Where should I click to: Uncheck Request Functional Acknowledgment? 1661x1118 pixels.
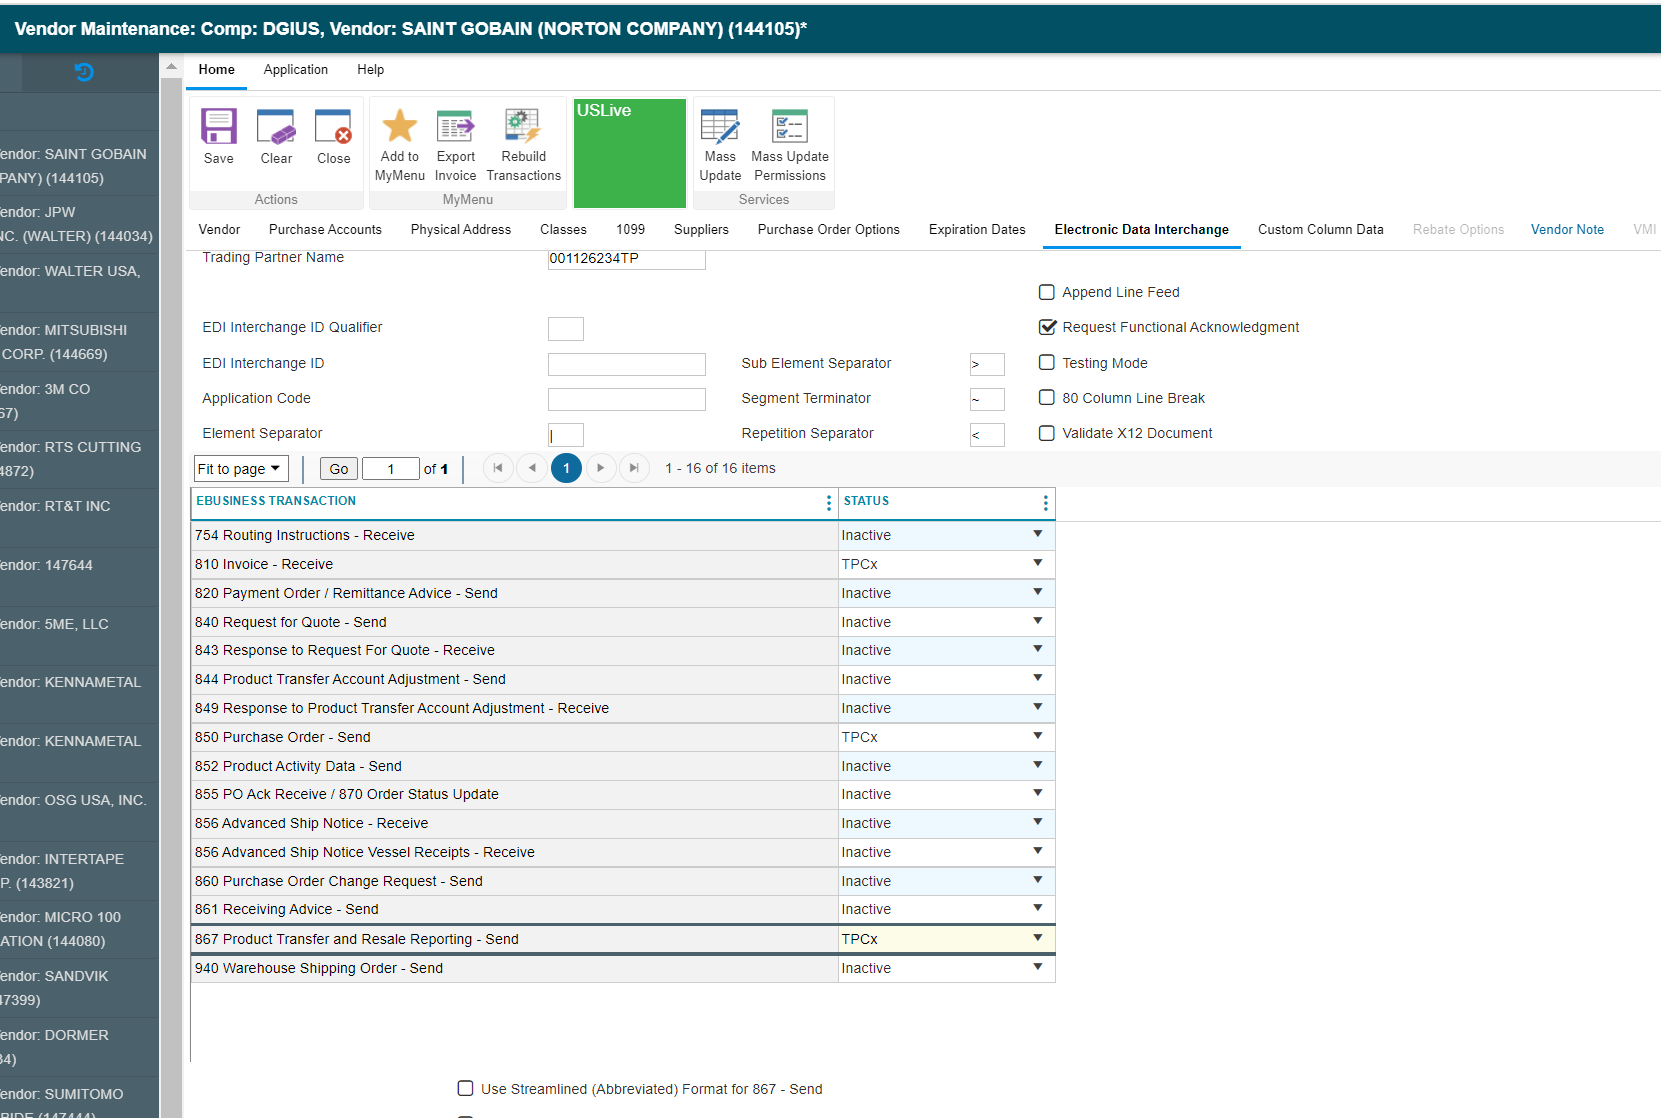1047,327
